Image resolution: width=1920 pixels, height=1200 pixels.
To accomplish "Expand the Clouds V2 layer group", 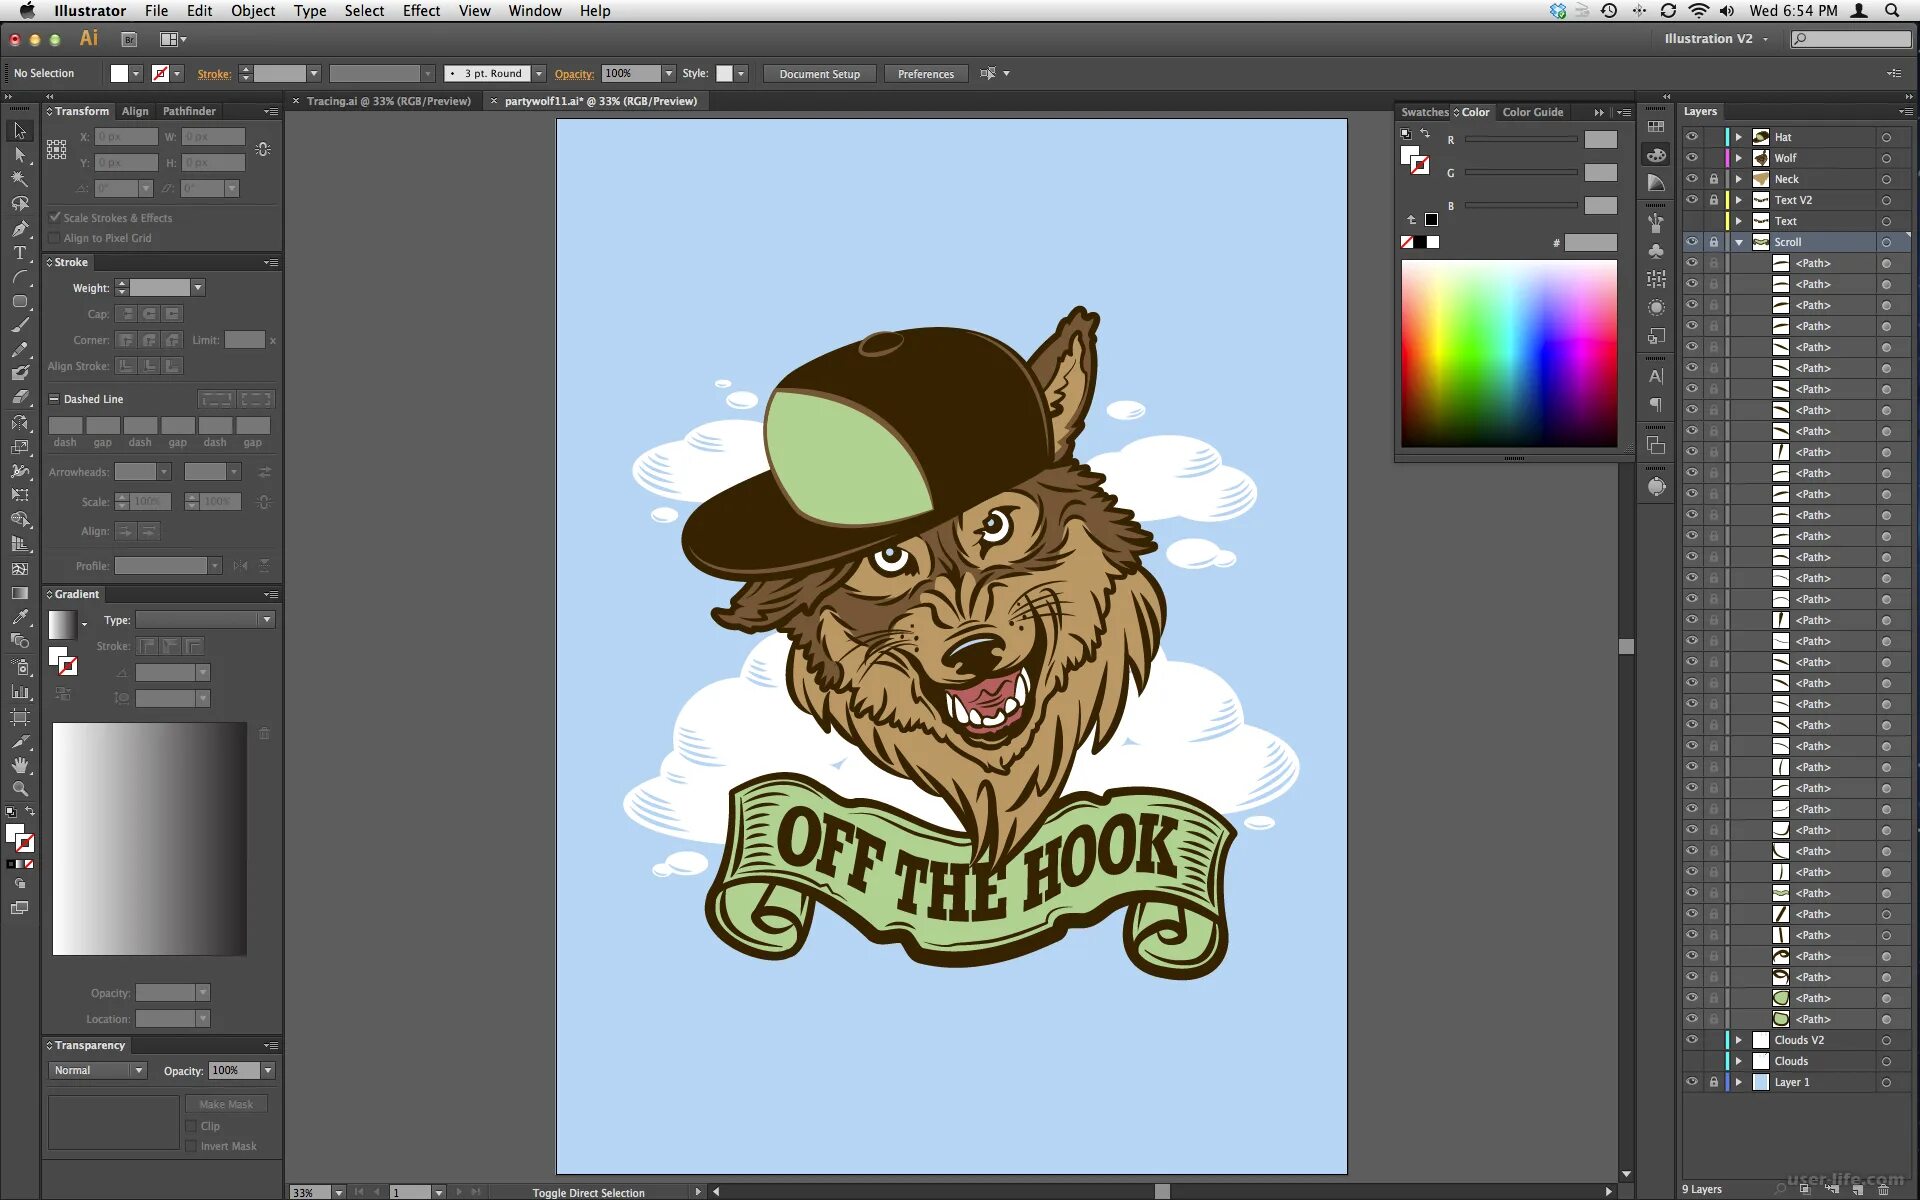I will pyautogui.click(x=1740, y=1040).
